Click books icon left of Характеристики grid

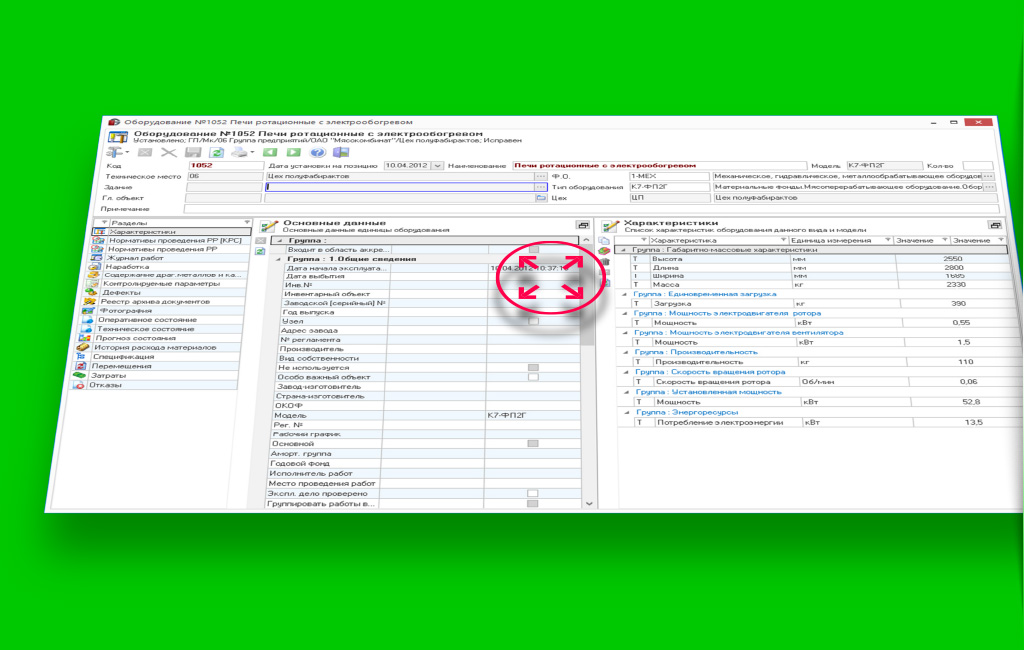pyautogui.click(x=604, y=251)
